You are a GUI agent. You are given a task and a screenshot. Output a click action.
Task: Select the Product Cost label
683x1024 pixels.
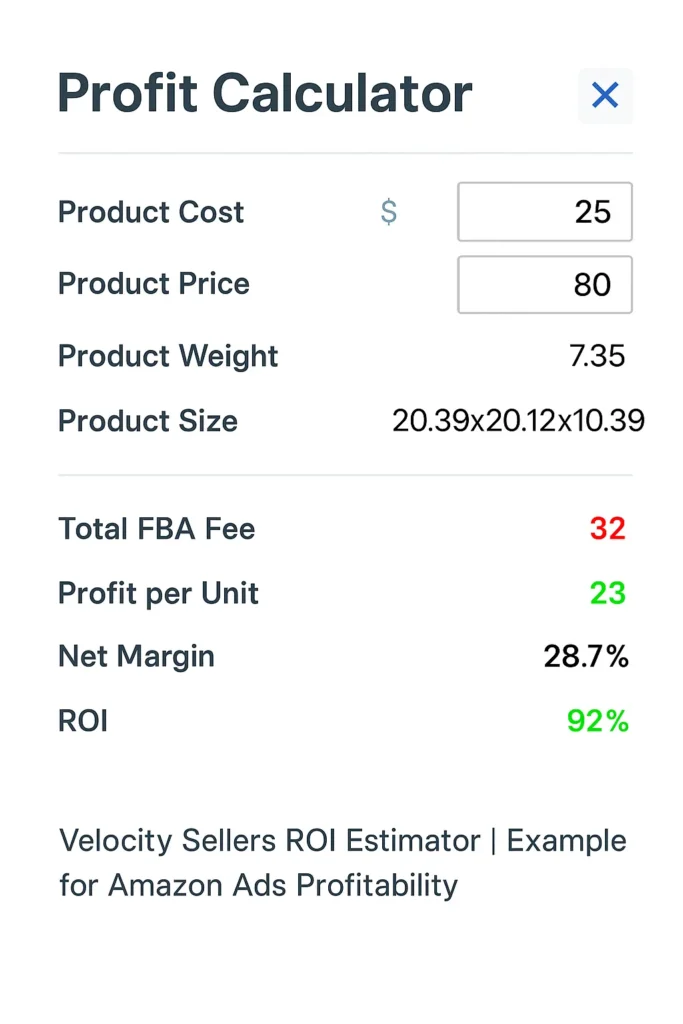coord(151,212)
